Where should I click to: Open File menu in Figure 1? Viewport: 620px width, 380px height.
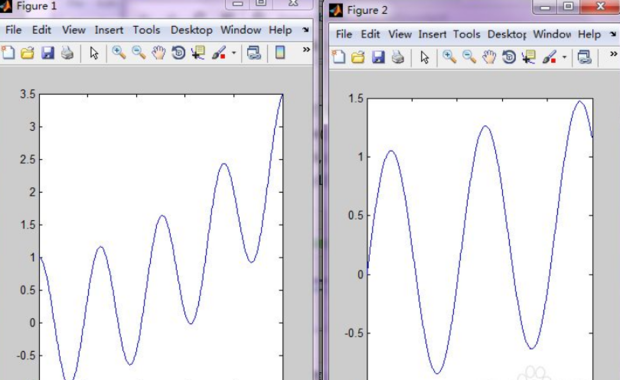click(x=13, y=30)
